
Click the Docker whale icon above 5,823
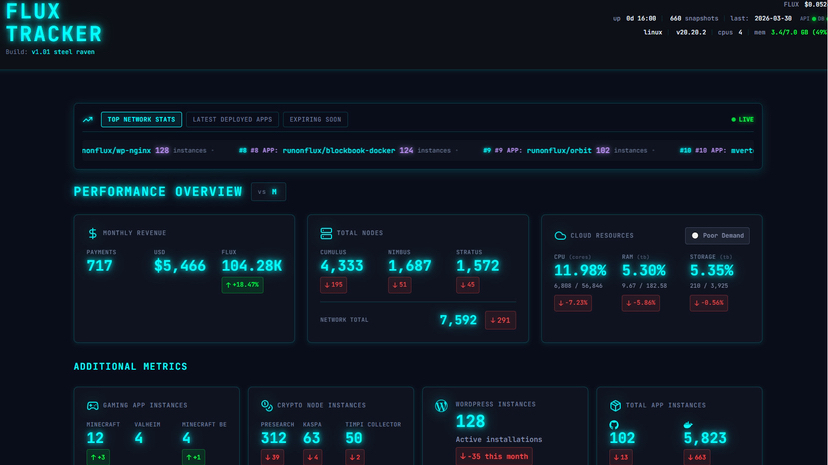pos(688,424)
